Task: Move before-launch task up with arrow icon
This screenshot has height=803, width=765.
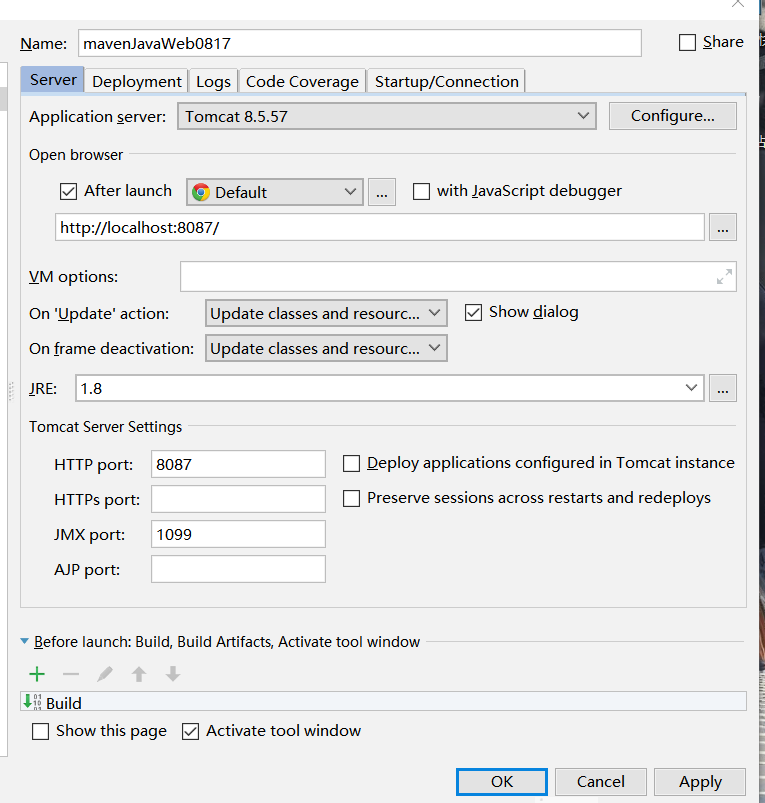Action: (139, 674)
